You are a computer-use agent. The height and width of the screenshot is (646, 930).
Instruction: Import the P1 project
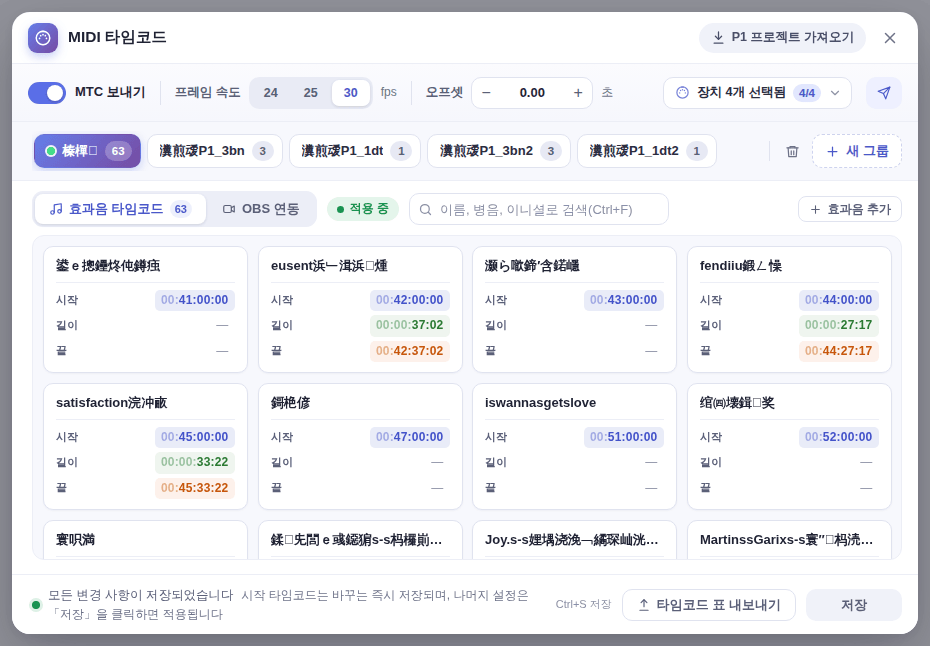coord(782,38)
